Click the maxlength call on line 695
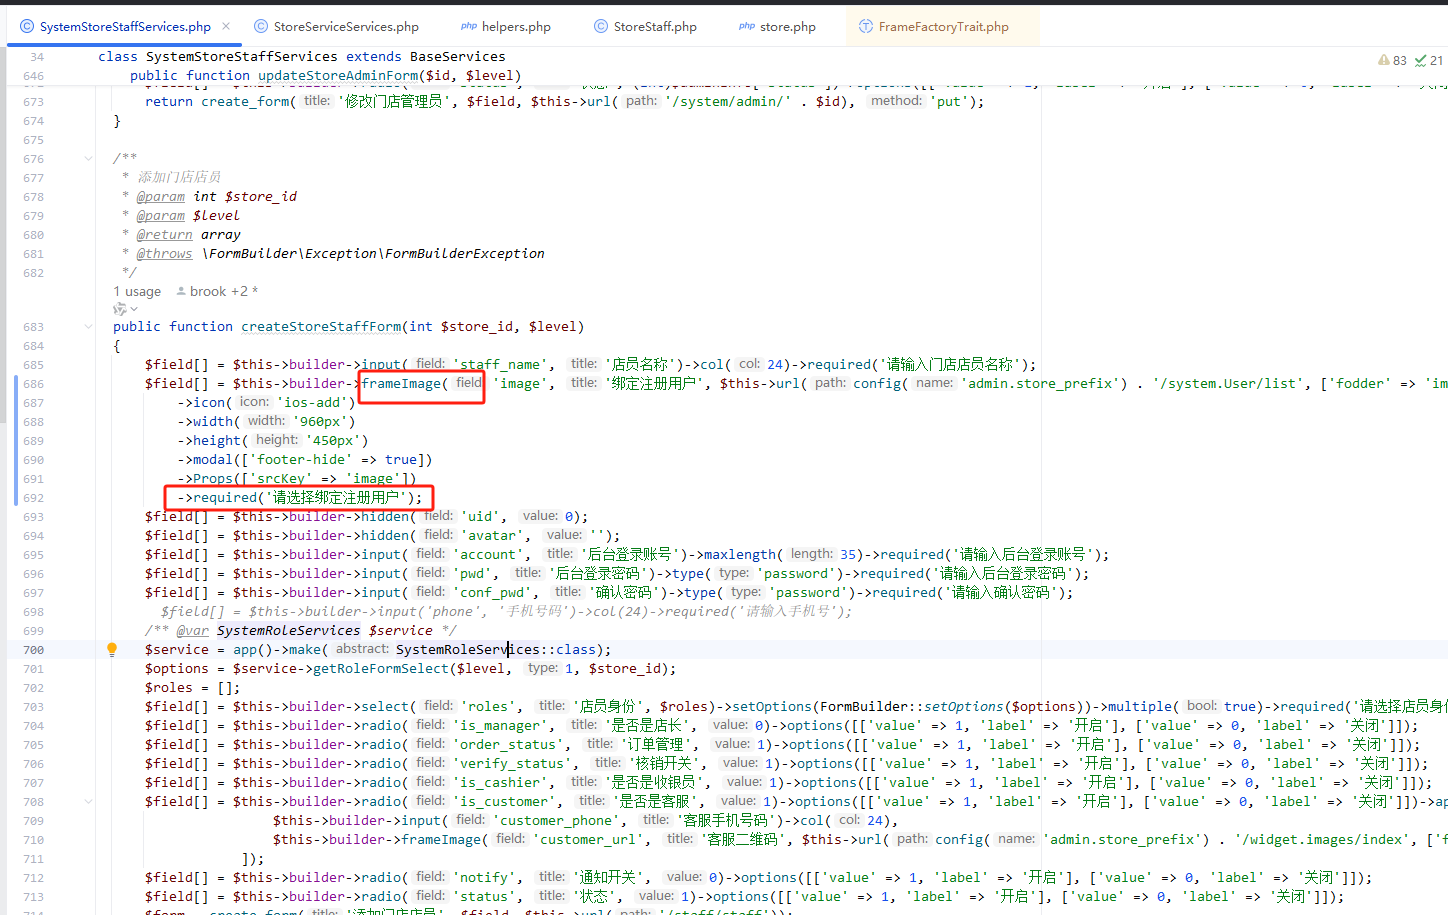The image size is (1448, 915). 740,555
